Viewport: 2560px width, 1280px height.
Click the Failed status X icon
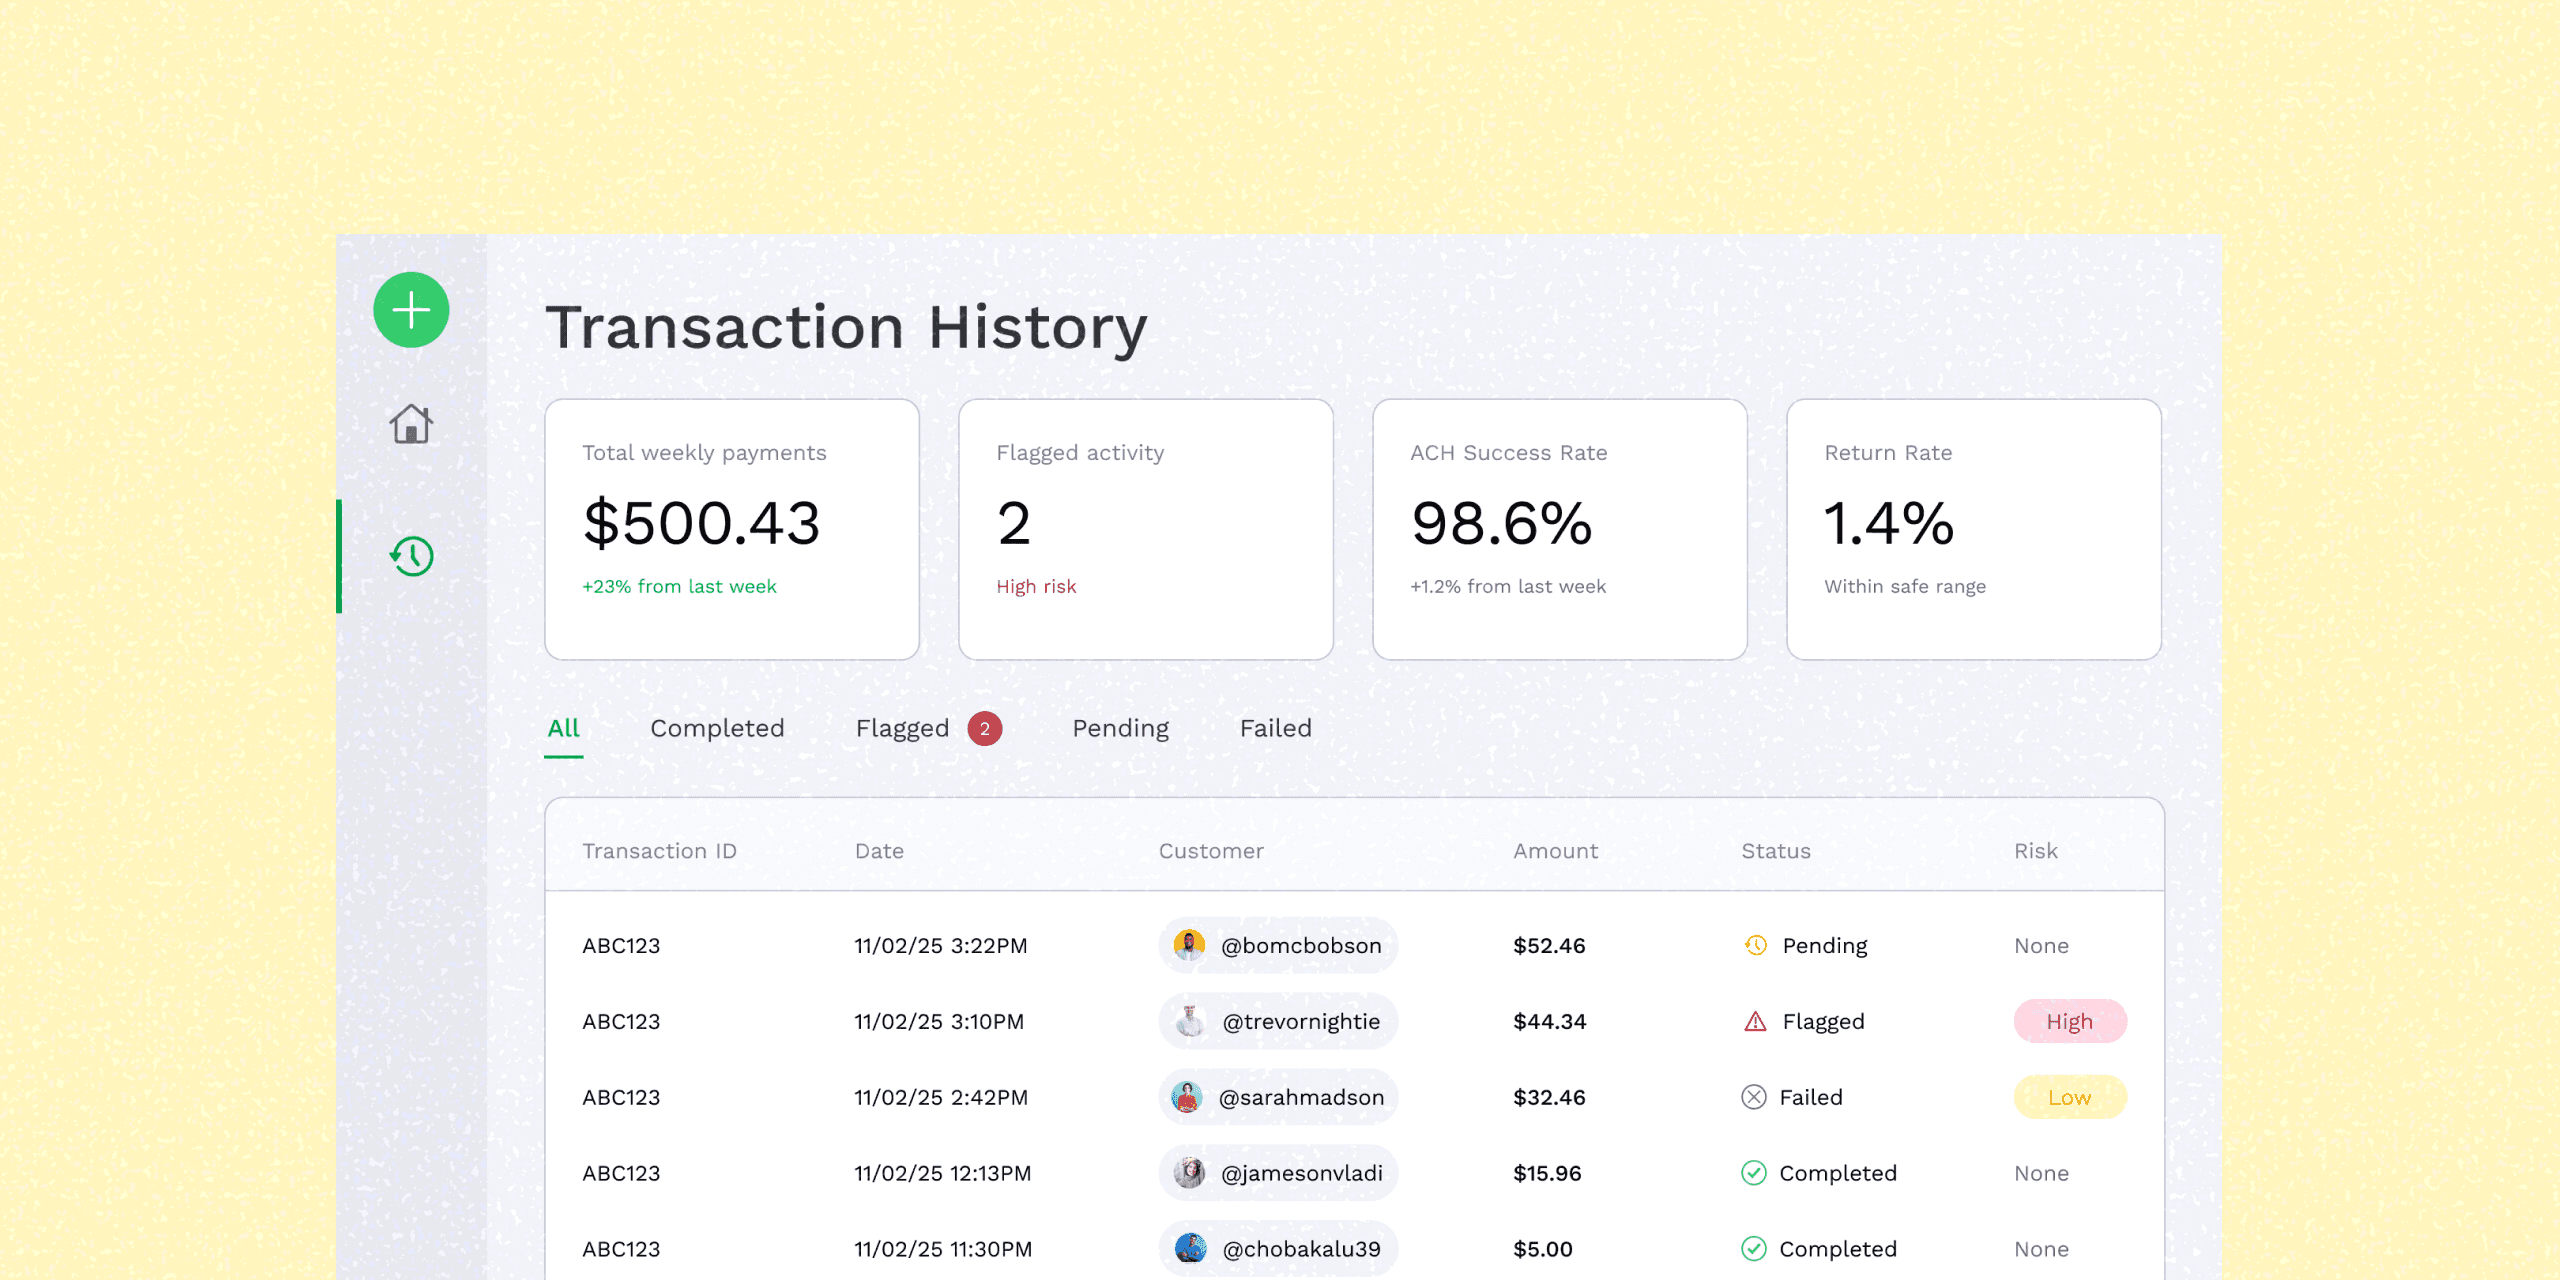tap(1754, 1097)
